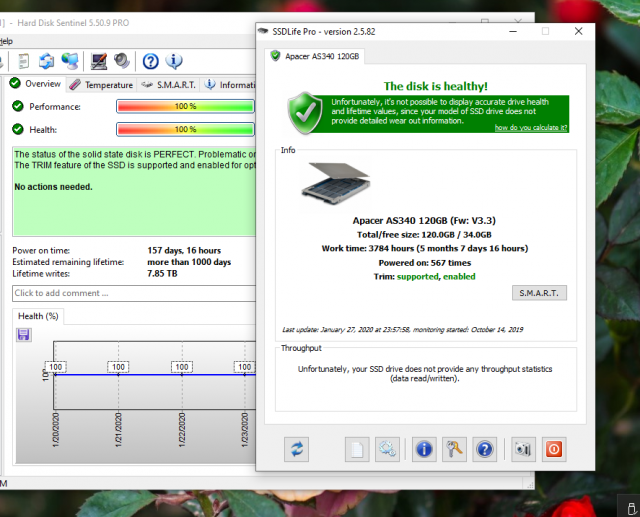Select the Health (%) graph tab

click(38, 316)
